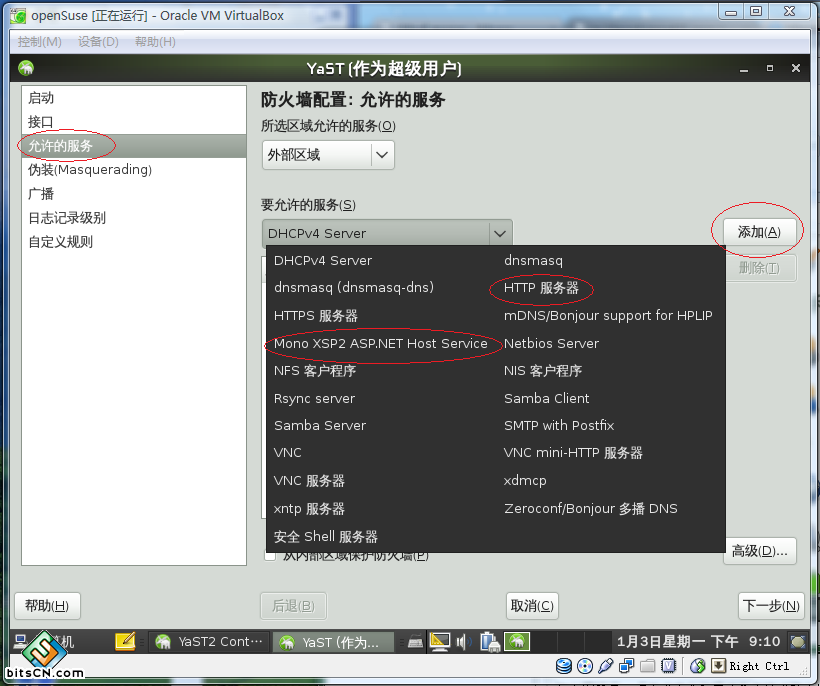Click the keyboard tray icon
820x686 pixels.
[415, 642]
